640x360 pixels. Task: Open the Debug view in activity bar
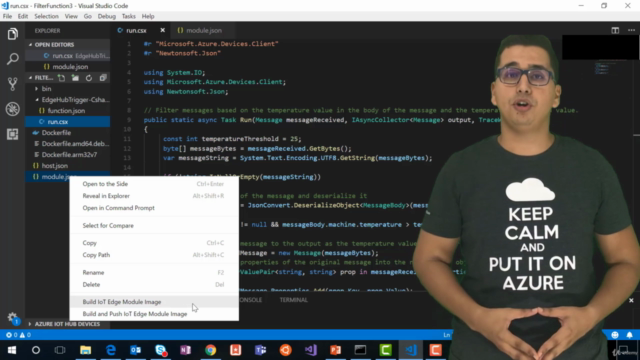coord(13,109)
